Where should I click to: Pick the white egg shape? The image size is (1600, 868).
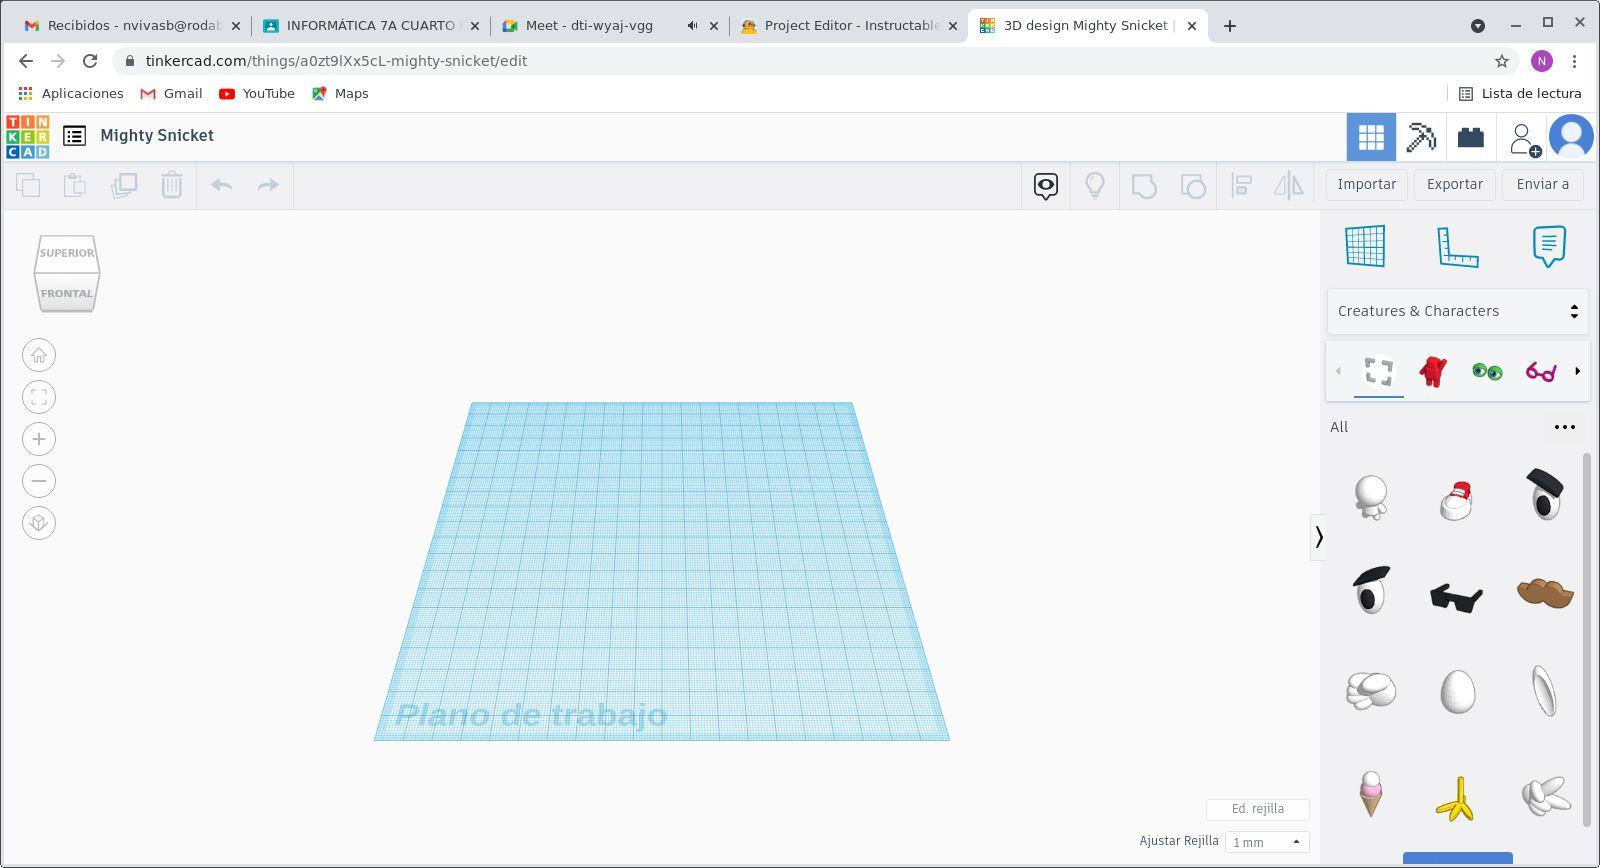coord(1457,691)
